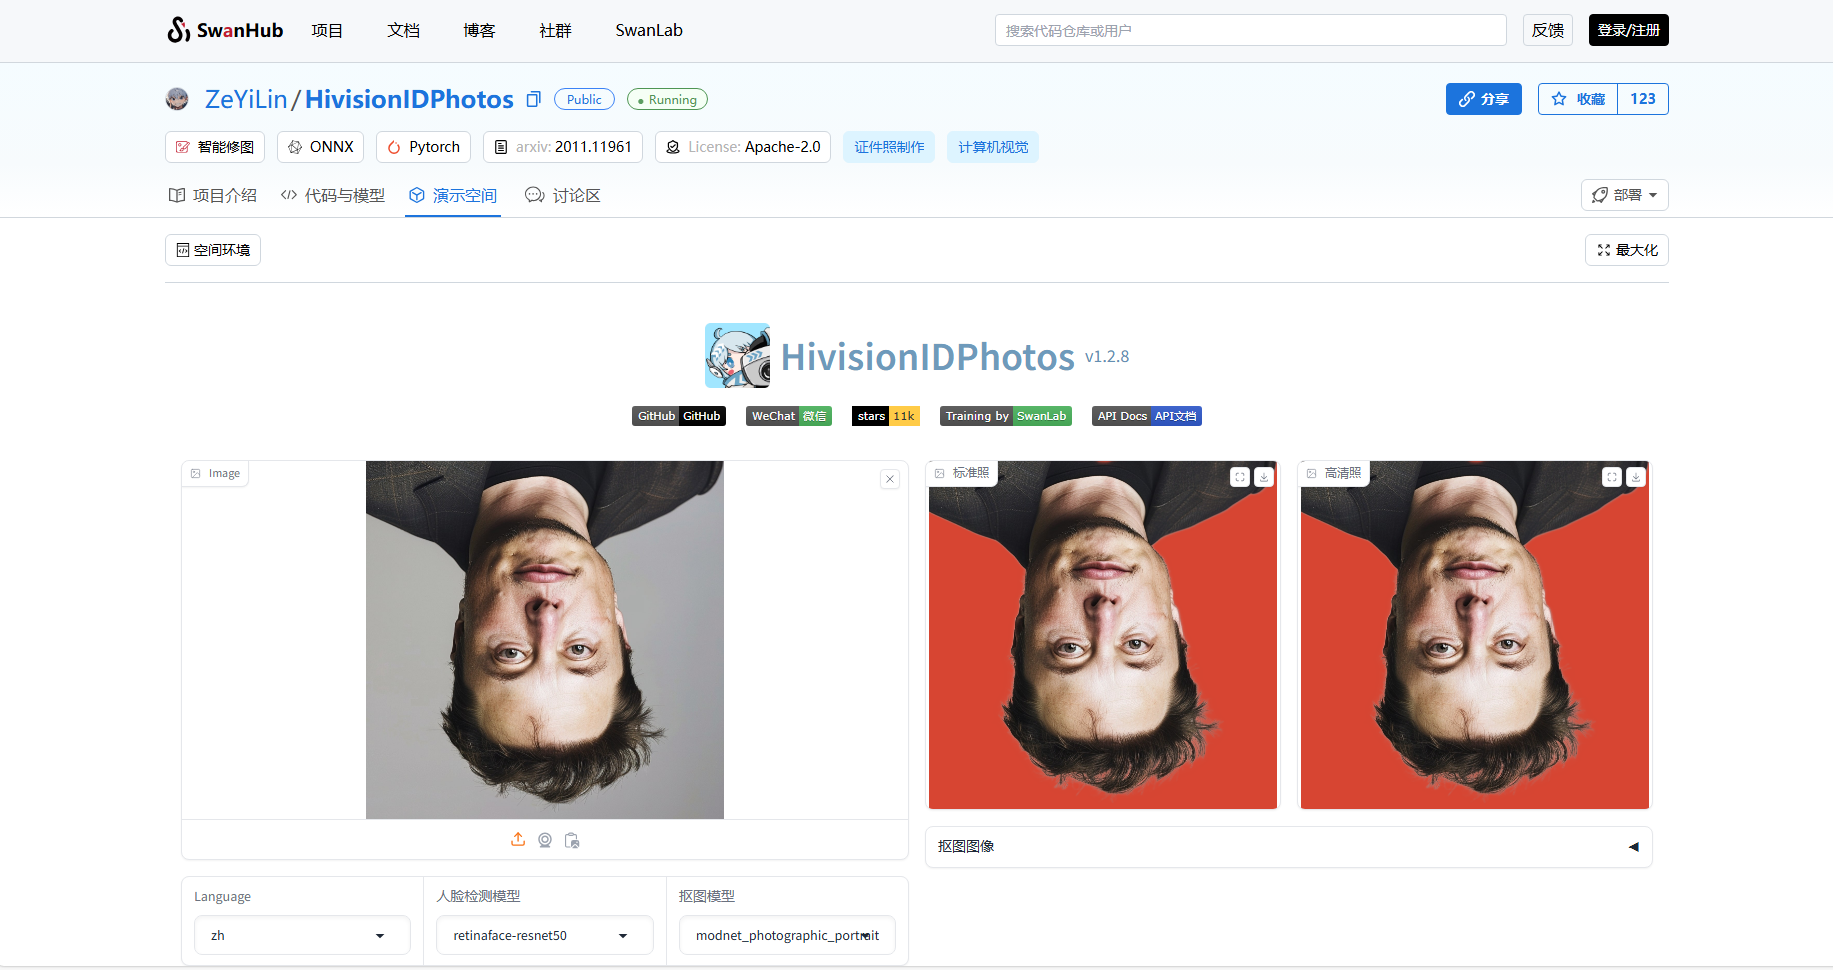Open the 部署 deploy dropdown
This screenshot has height=970, width=1833.
[1624, 195]
